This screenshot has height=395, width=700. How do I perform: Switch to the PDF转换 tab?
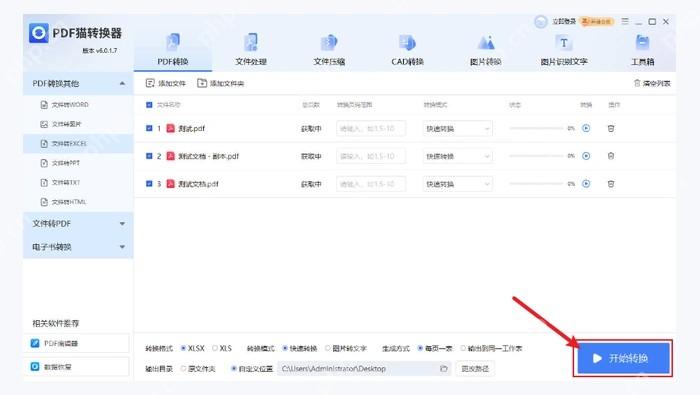pyautogui.click(x=173, y=50)
